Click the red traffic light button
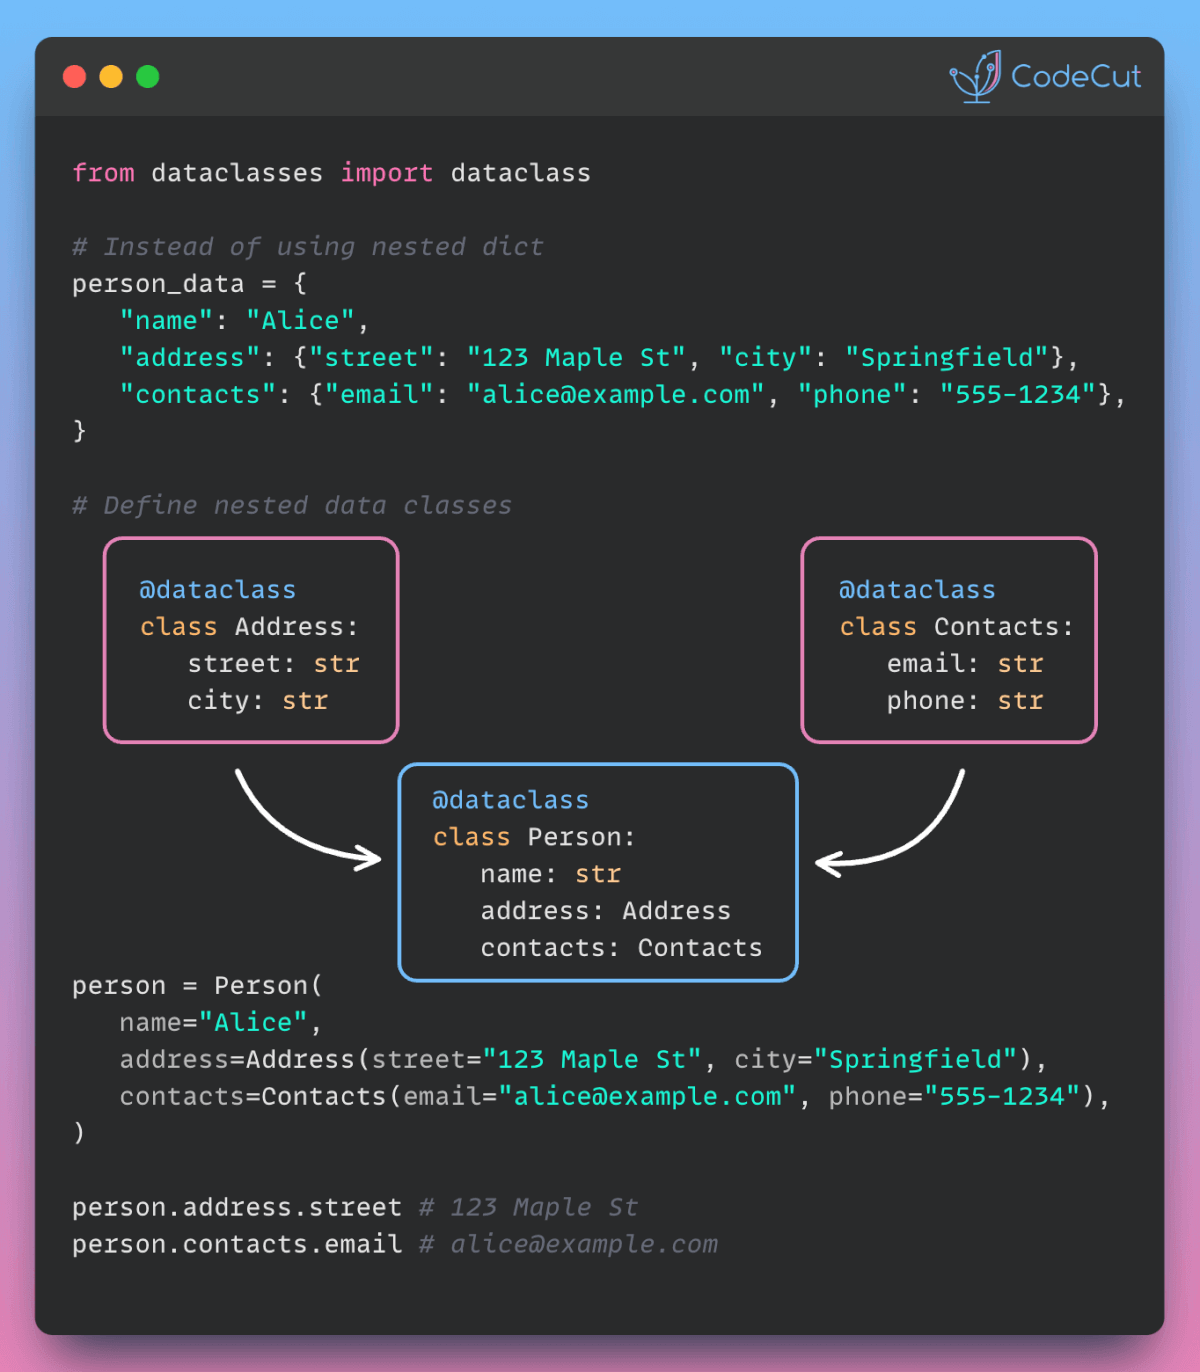 [74, 76]
